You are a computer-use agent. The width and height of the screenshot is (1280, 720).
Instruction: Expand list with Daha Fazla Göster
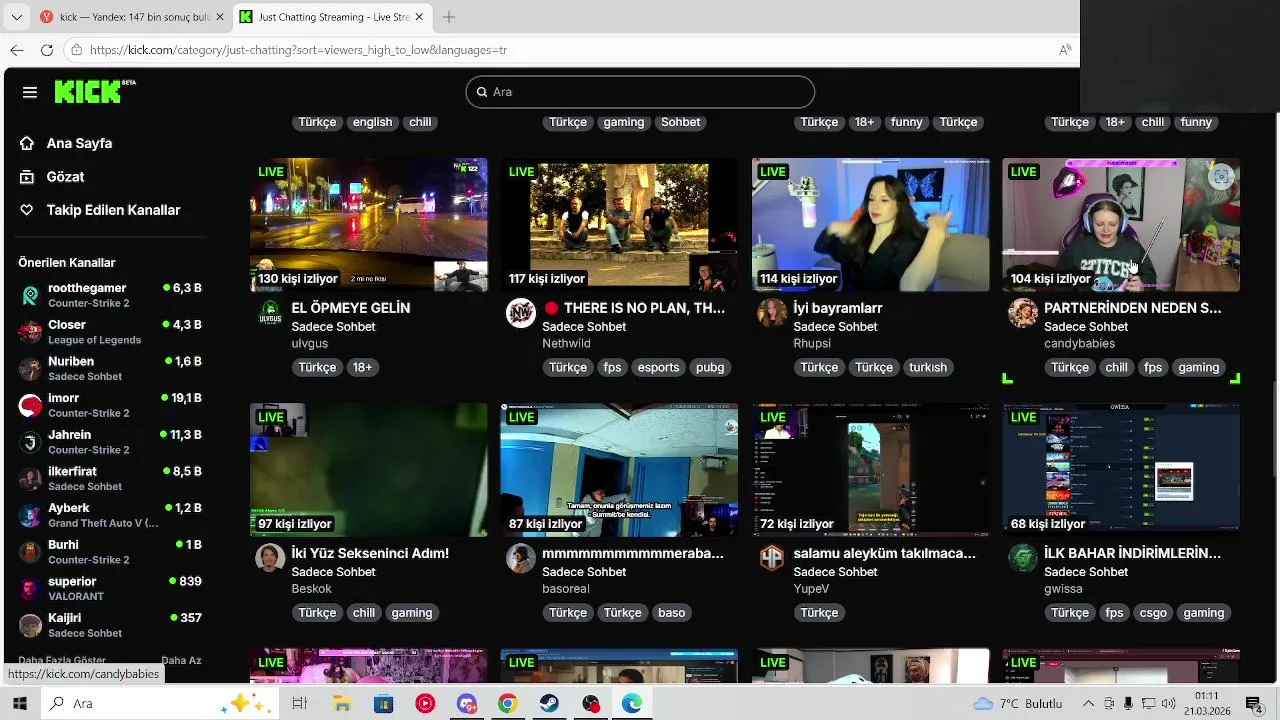pos(62,660)
